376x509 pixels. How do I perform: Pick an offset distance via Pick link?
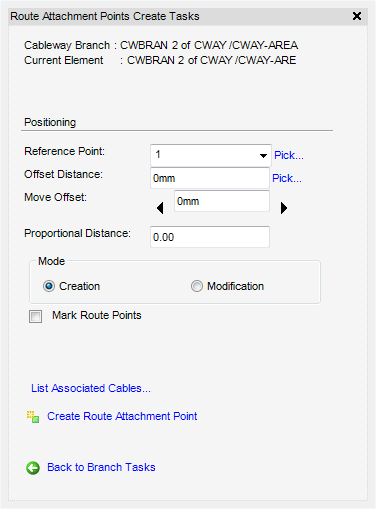coord(287,178)
